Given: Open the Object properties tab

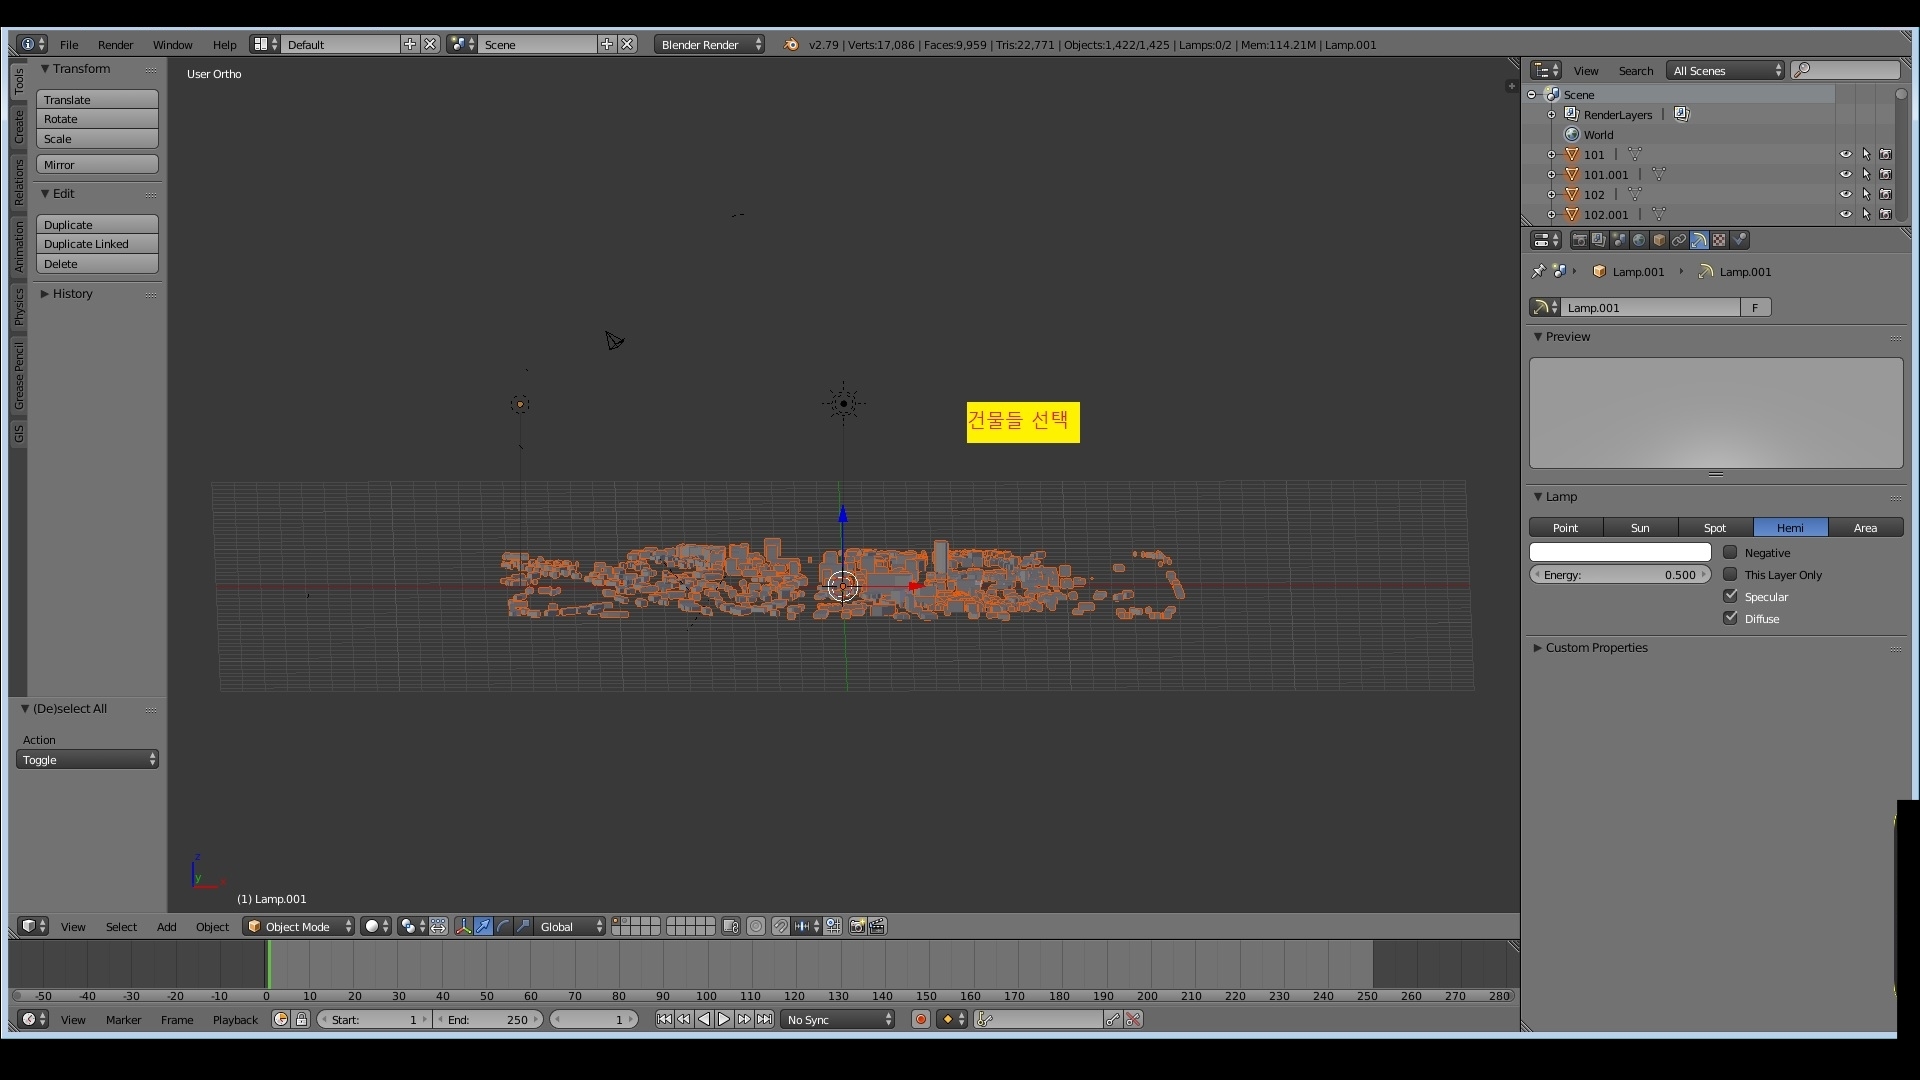Looking at the screenshot, I should 1659,240.
